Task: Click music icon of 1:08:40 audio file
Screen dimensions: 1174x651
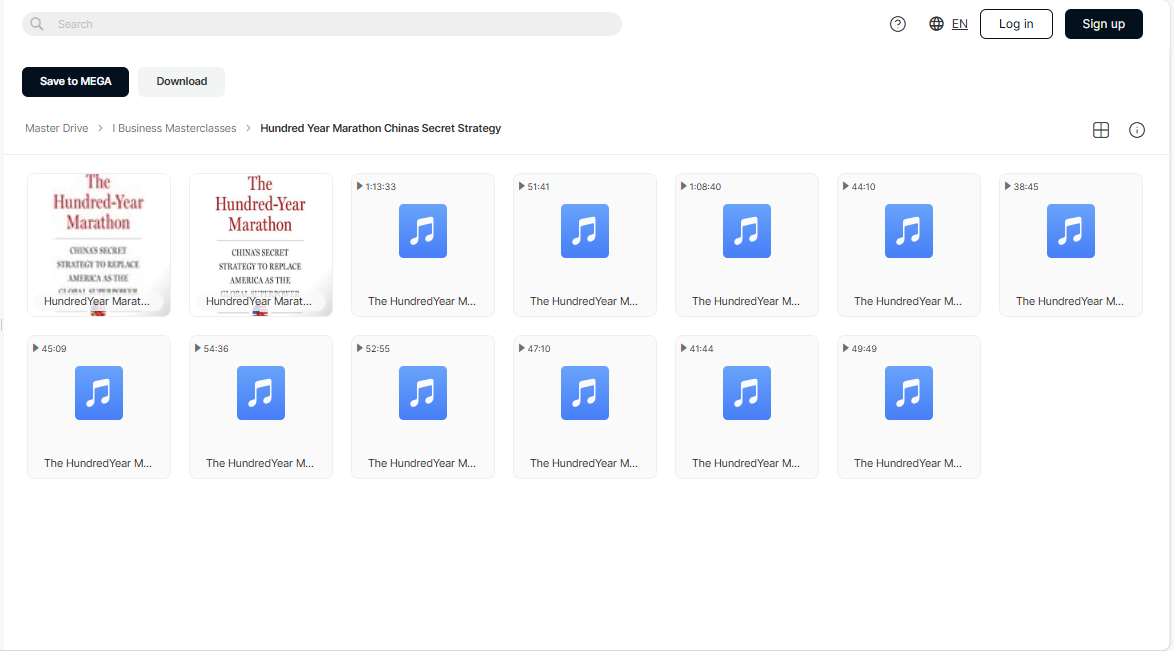Action: tap(746, 231)
